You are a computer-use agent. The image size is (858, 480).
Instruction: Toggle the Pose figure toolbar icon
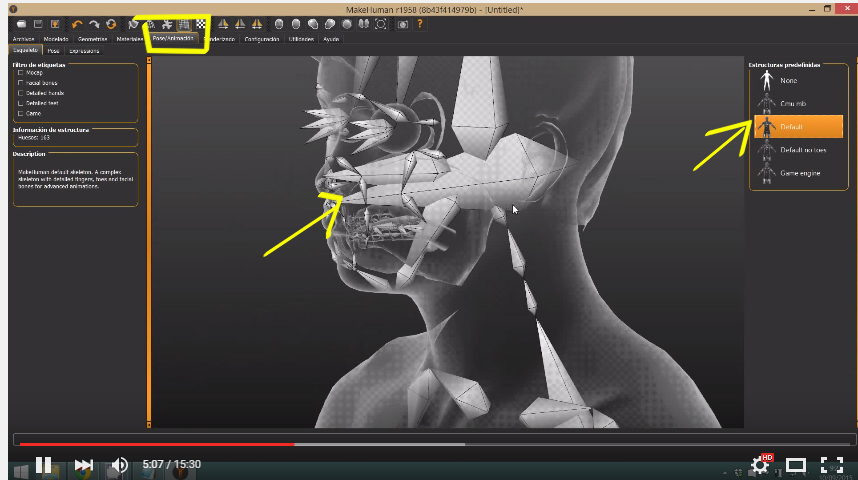coord(167,24)
